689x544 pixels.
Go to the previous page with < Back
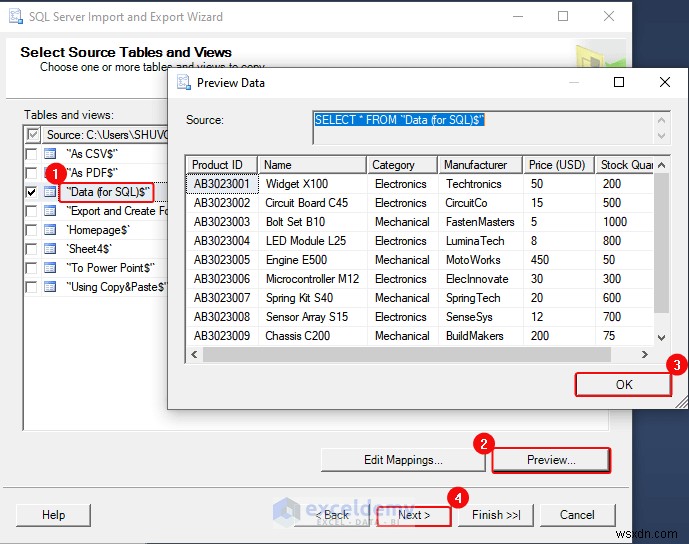(x=332, y=515)
